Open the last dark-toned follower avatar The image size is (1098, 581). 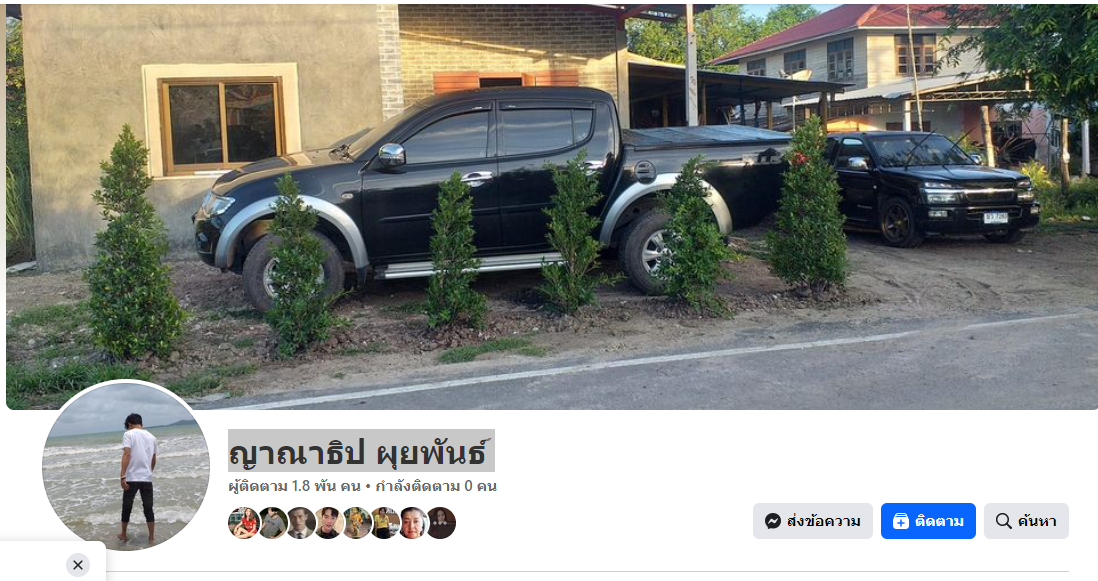pyautogui.click(x=441, y=523)
